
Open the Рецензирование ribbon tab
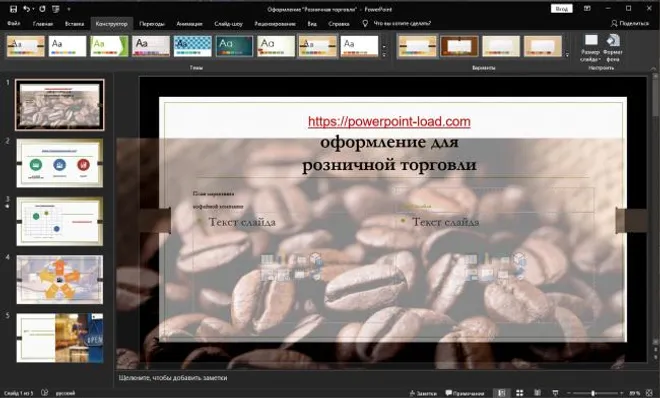coord(275,24)
